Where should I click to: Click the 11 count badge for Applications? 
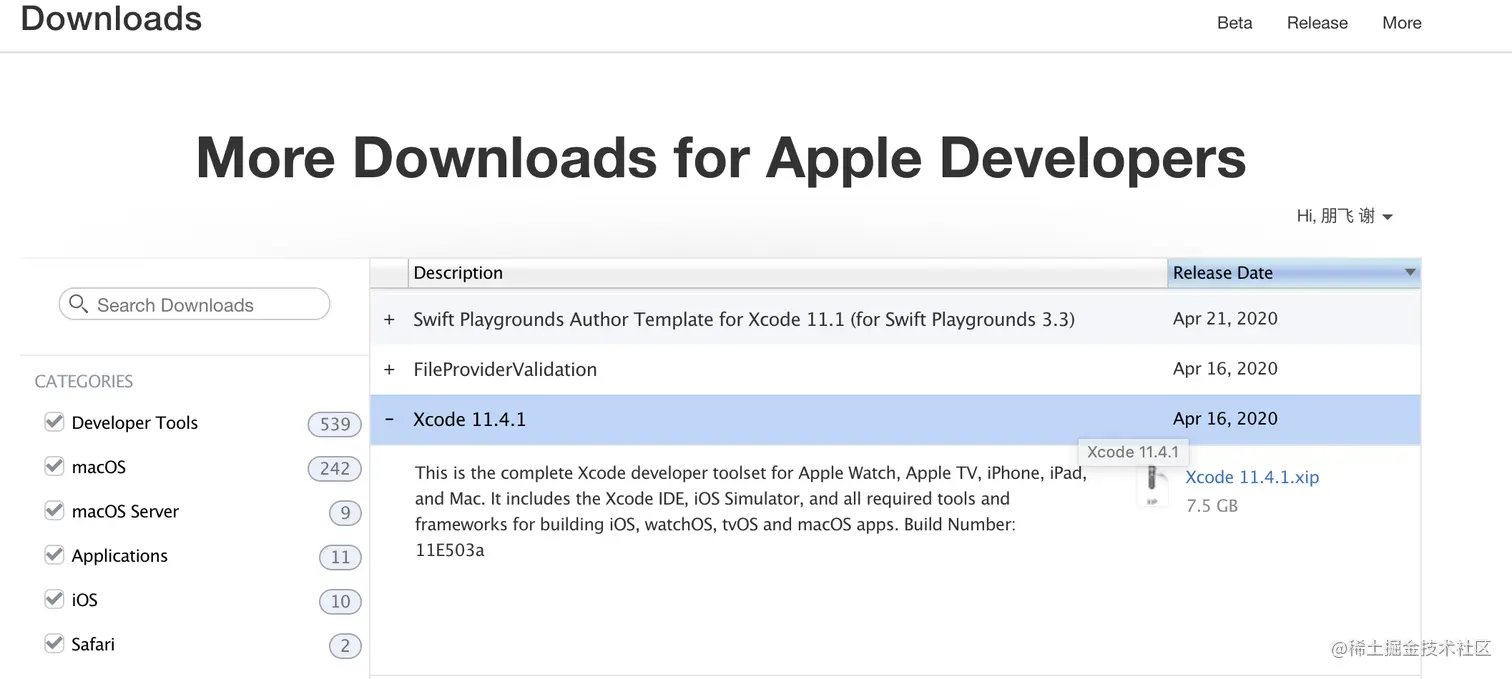340,557
